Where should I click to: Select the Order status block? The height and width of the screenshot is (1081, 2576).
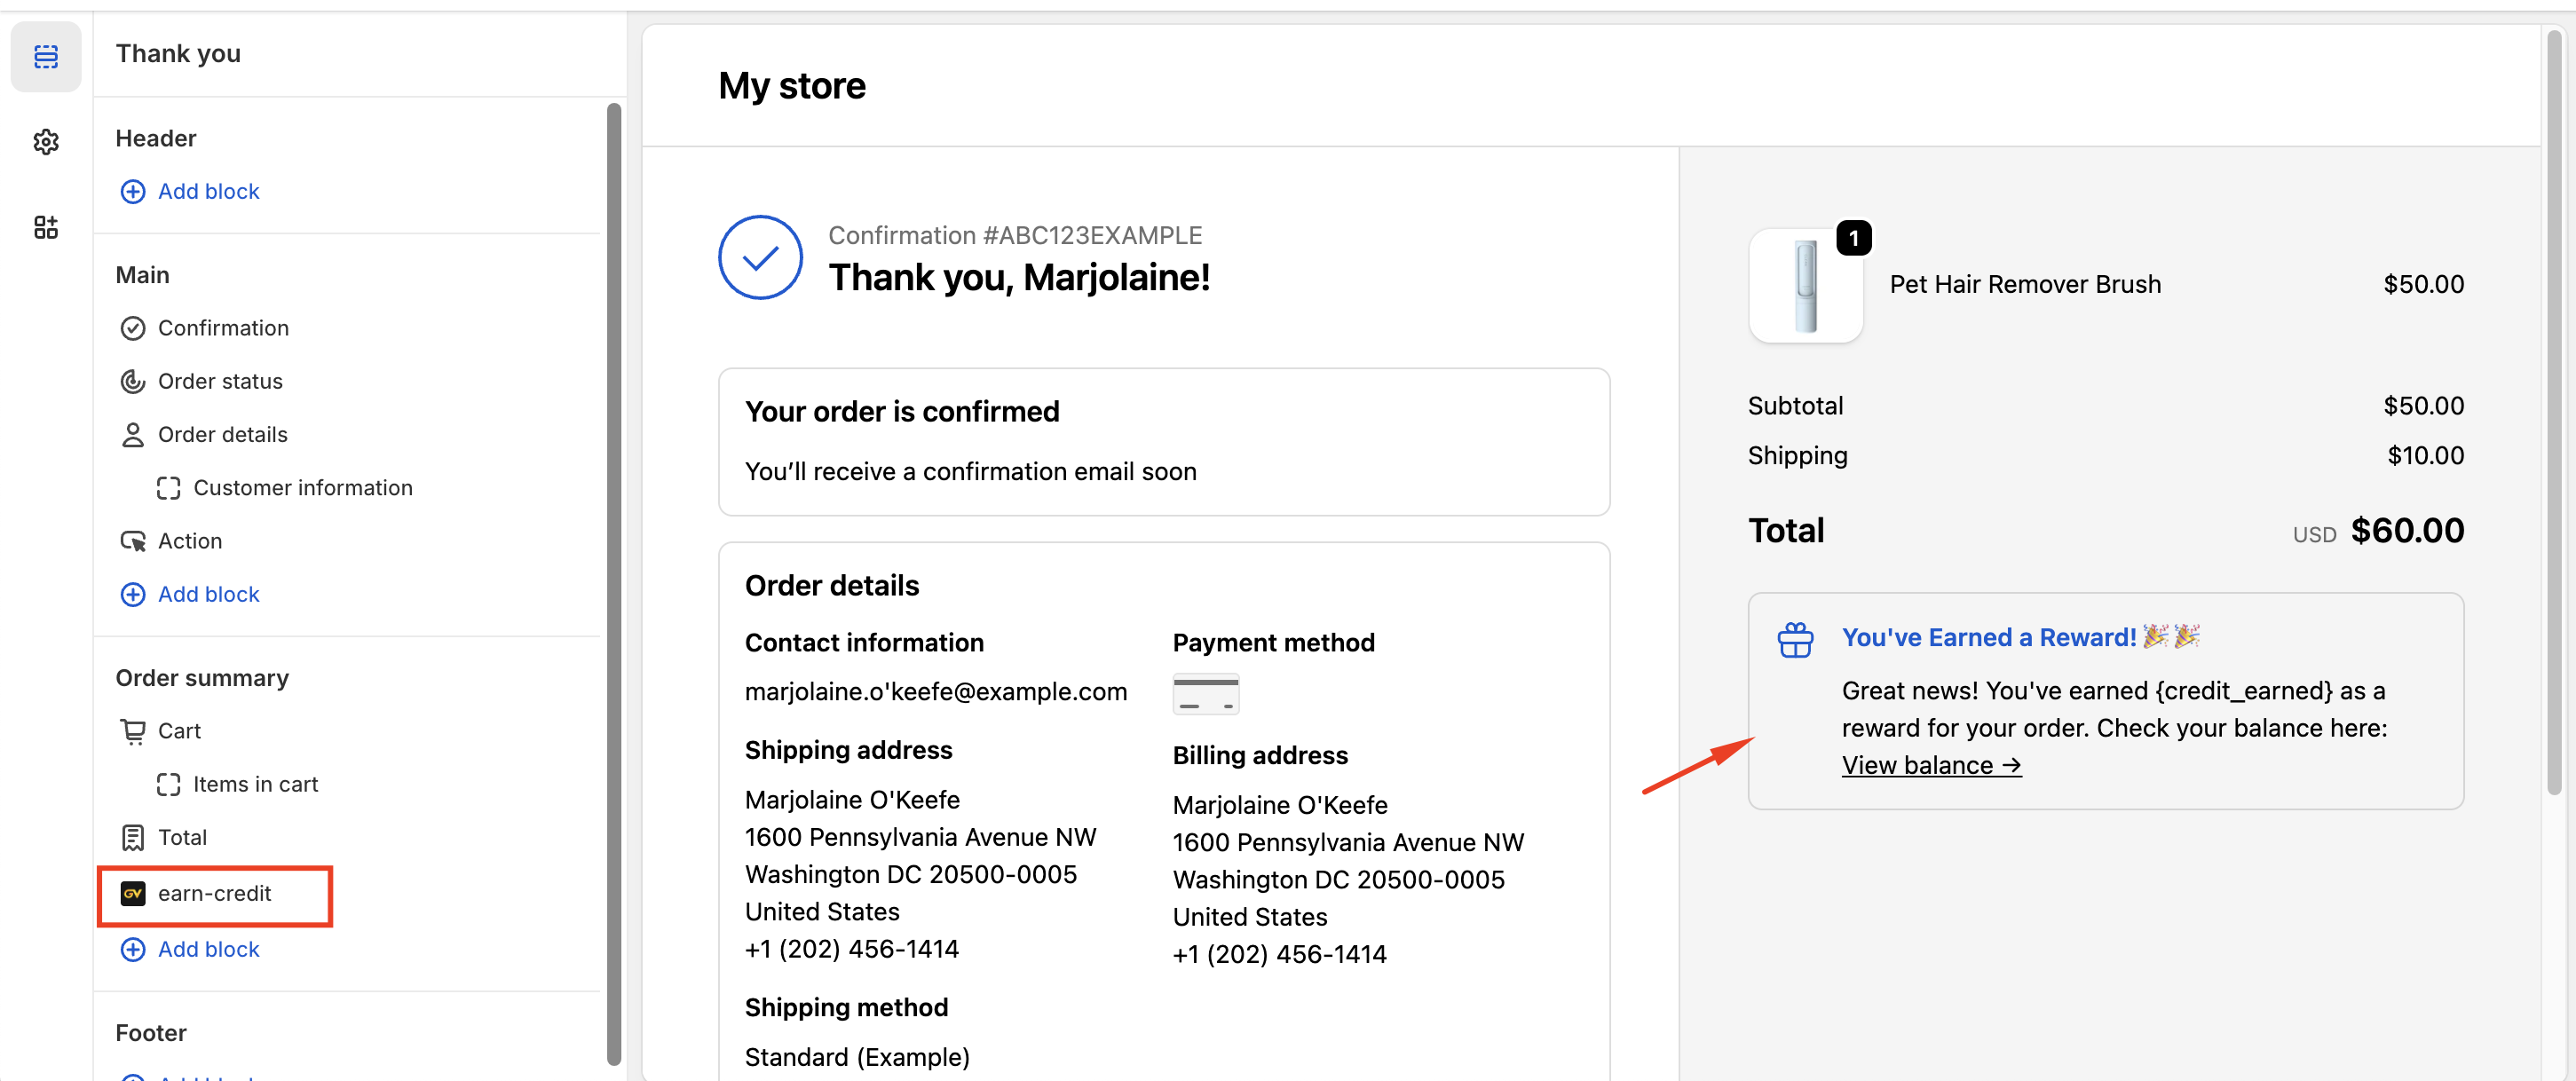click(220, 381)
